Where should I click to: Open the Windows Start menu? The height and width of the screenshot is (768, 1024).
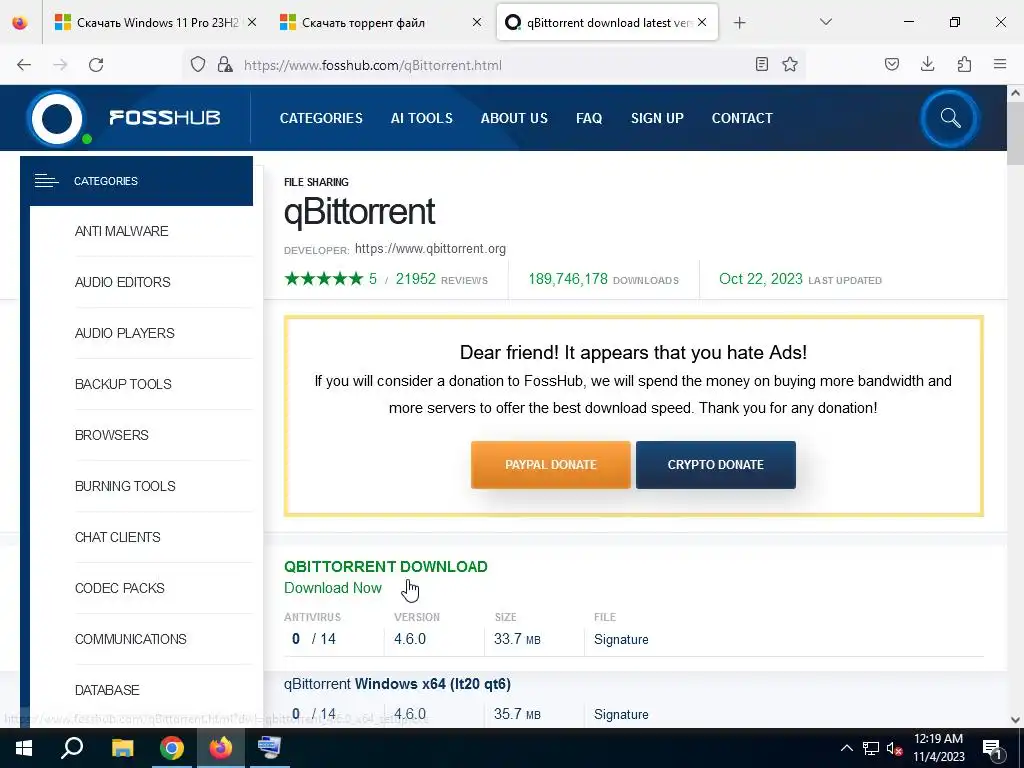24,748
